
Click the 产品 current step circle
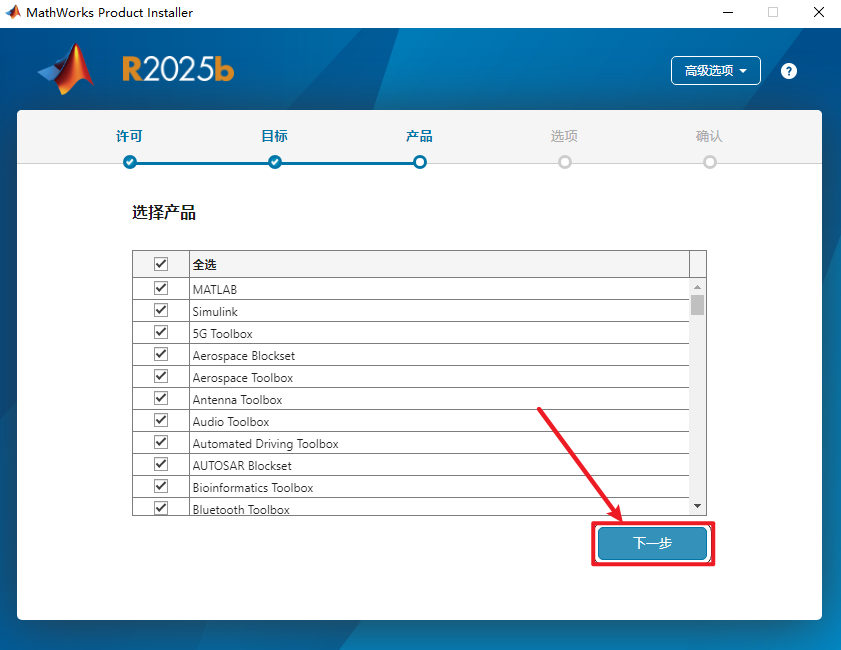[420, 162]
